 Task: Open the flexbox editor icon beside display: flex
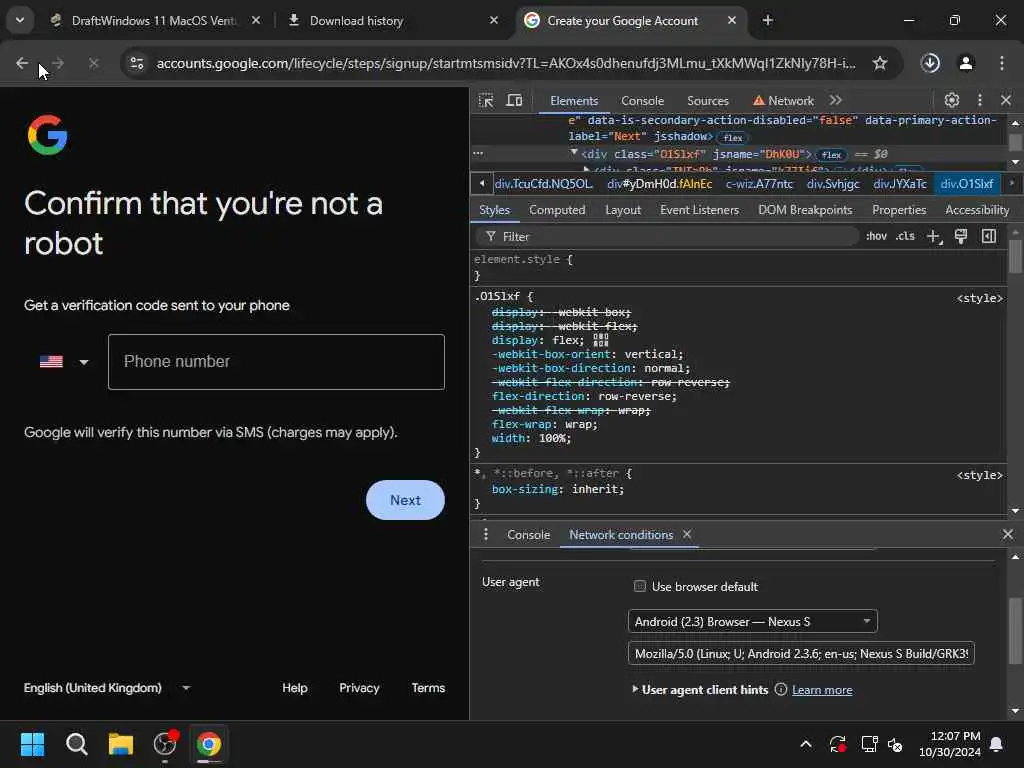coord(601,340)
